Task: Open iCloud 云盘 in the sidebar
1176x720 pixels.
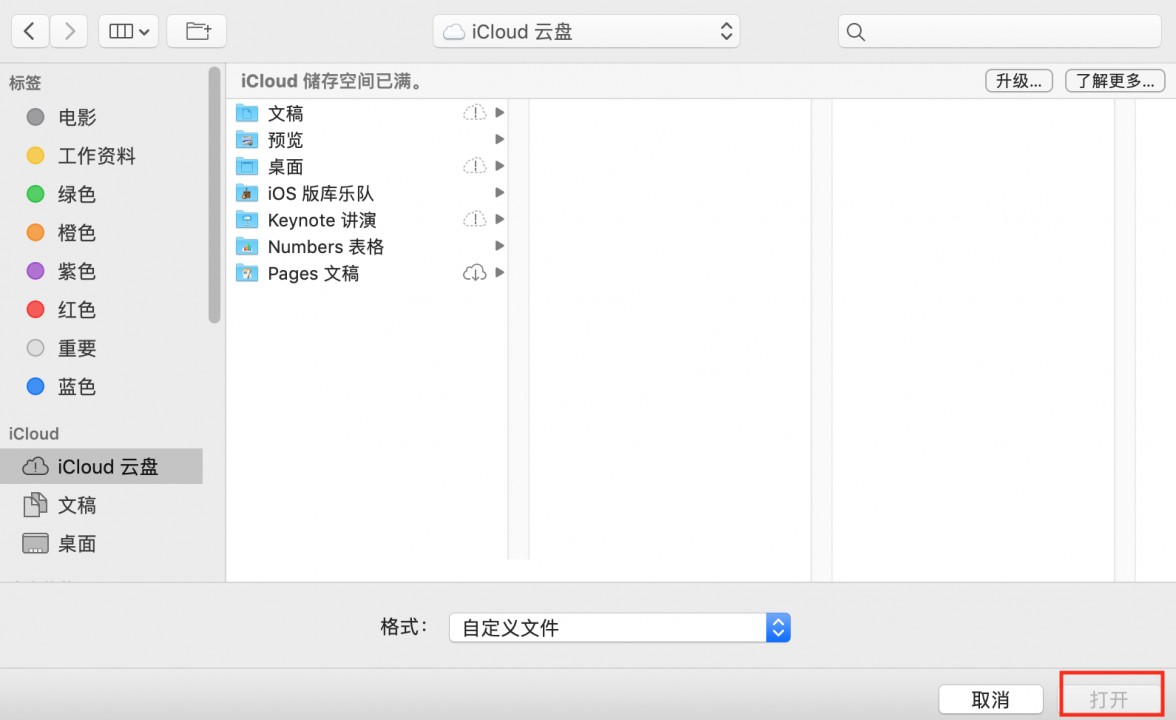Action: coord(101,466)
